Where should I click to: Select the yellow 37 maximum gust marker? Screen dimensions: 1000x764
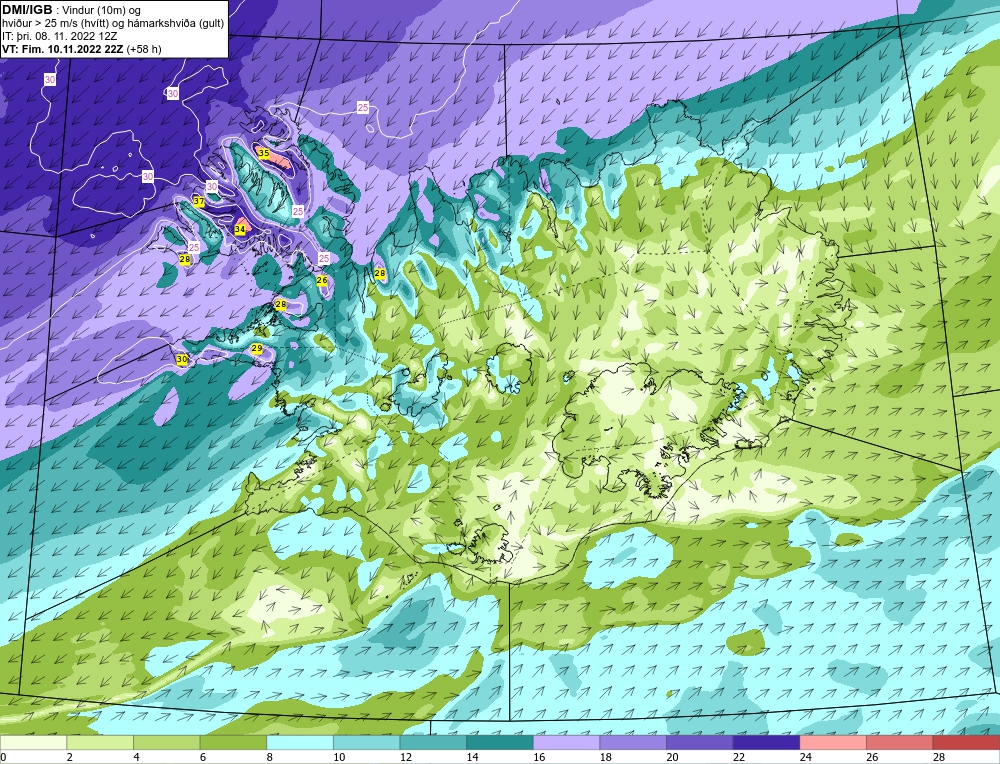click(199, 202)
